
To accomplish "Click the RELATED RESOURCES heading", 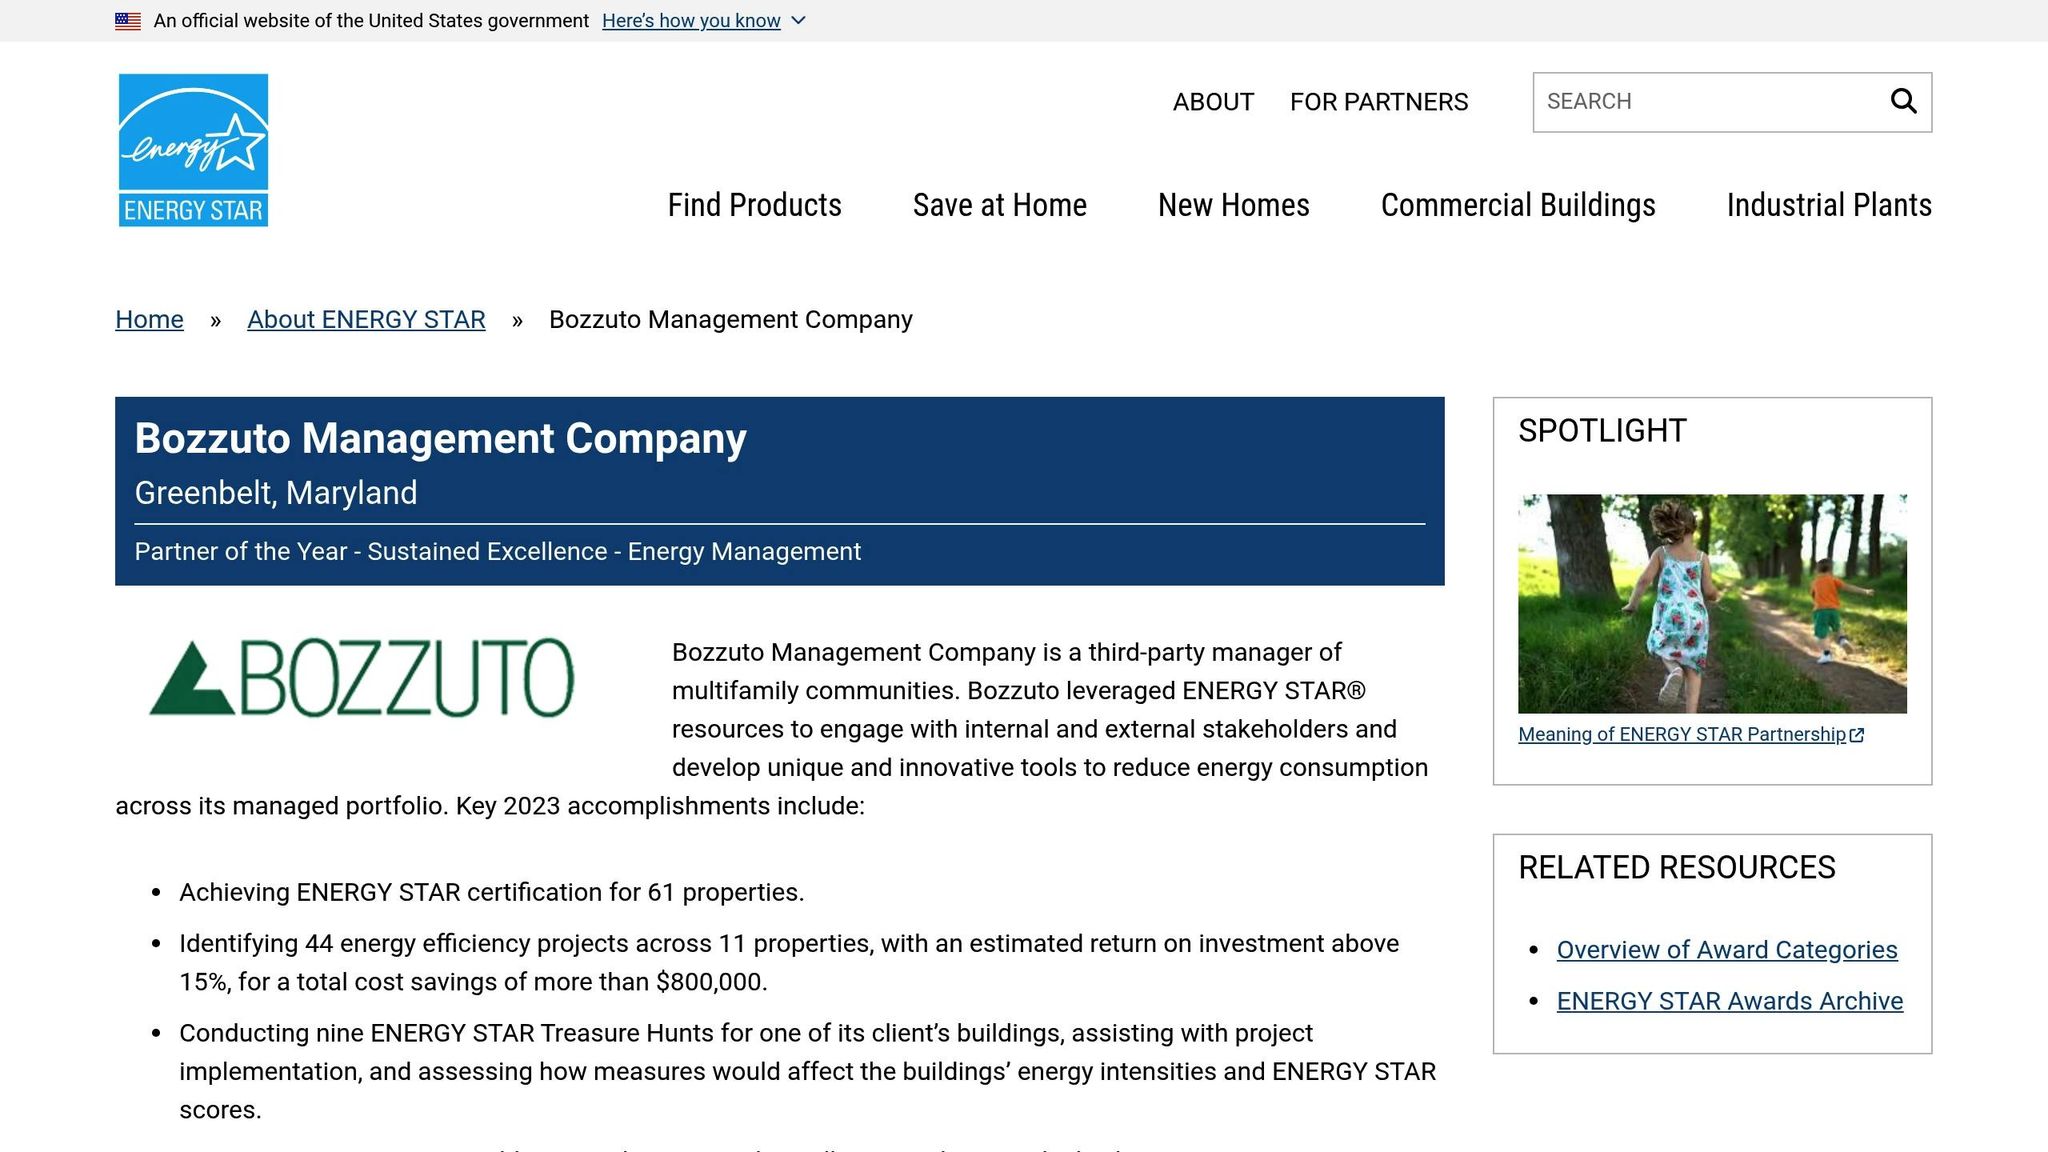I will click(x=1677, y=868).
